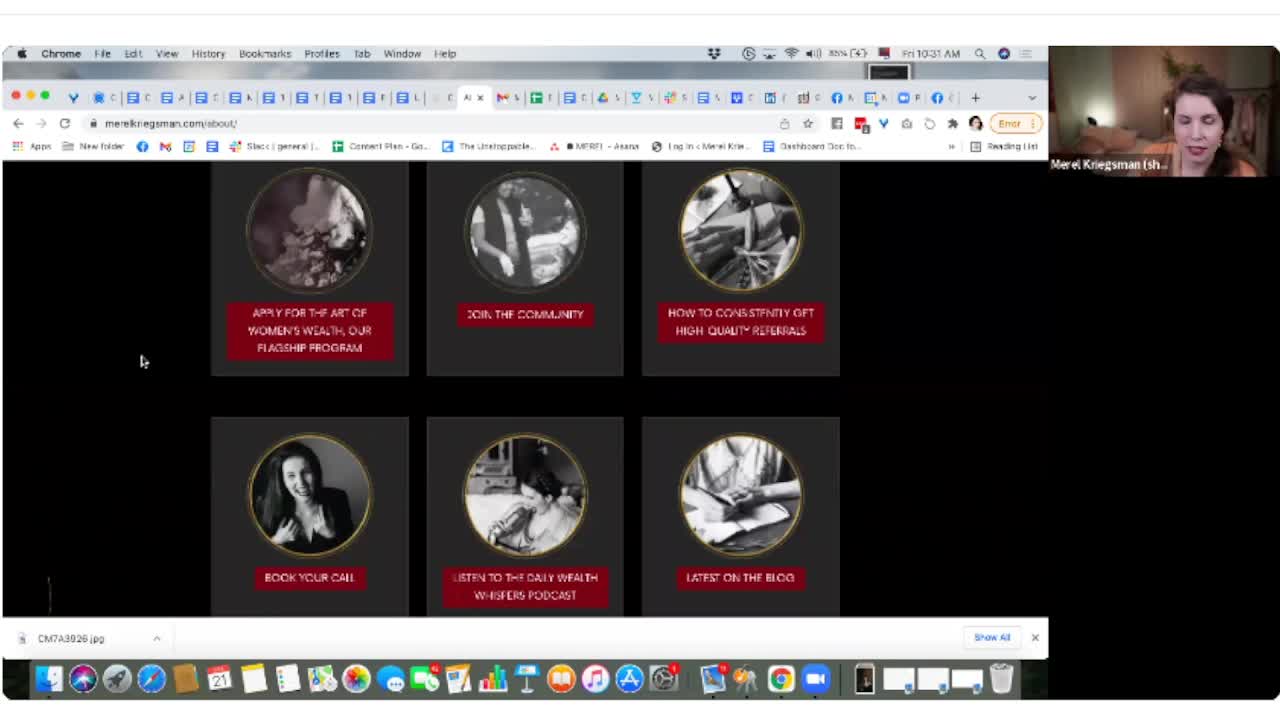Expand options for the CM7A3926.jpg download
Image resolution: width=1280 pixels, height=720 pixels.
[x=157, y=638]
